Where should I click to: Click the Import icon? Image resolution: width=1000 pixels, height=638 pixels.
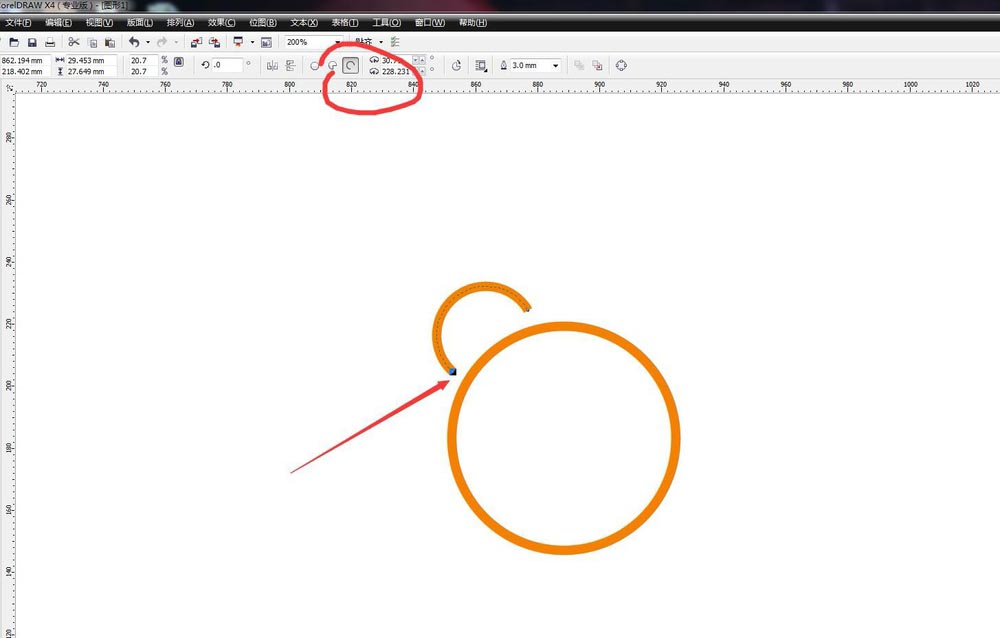tap(196, 42)
